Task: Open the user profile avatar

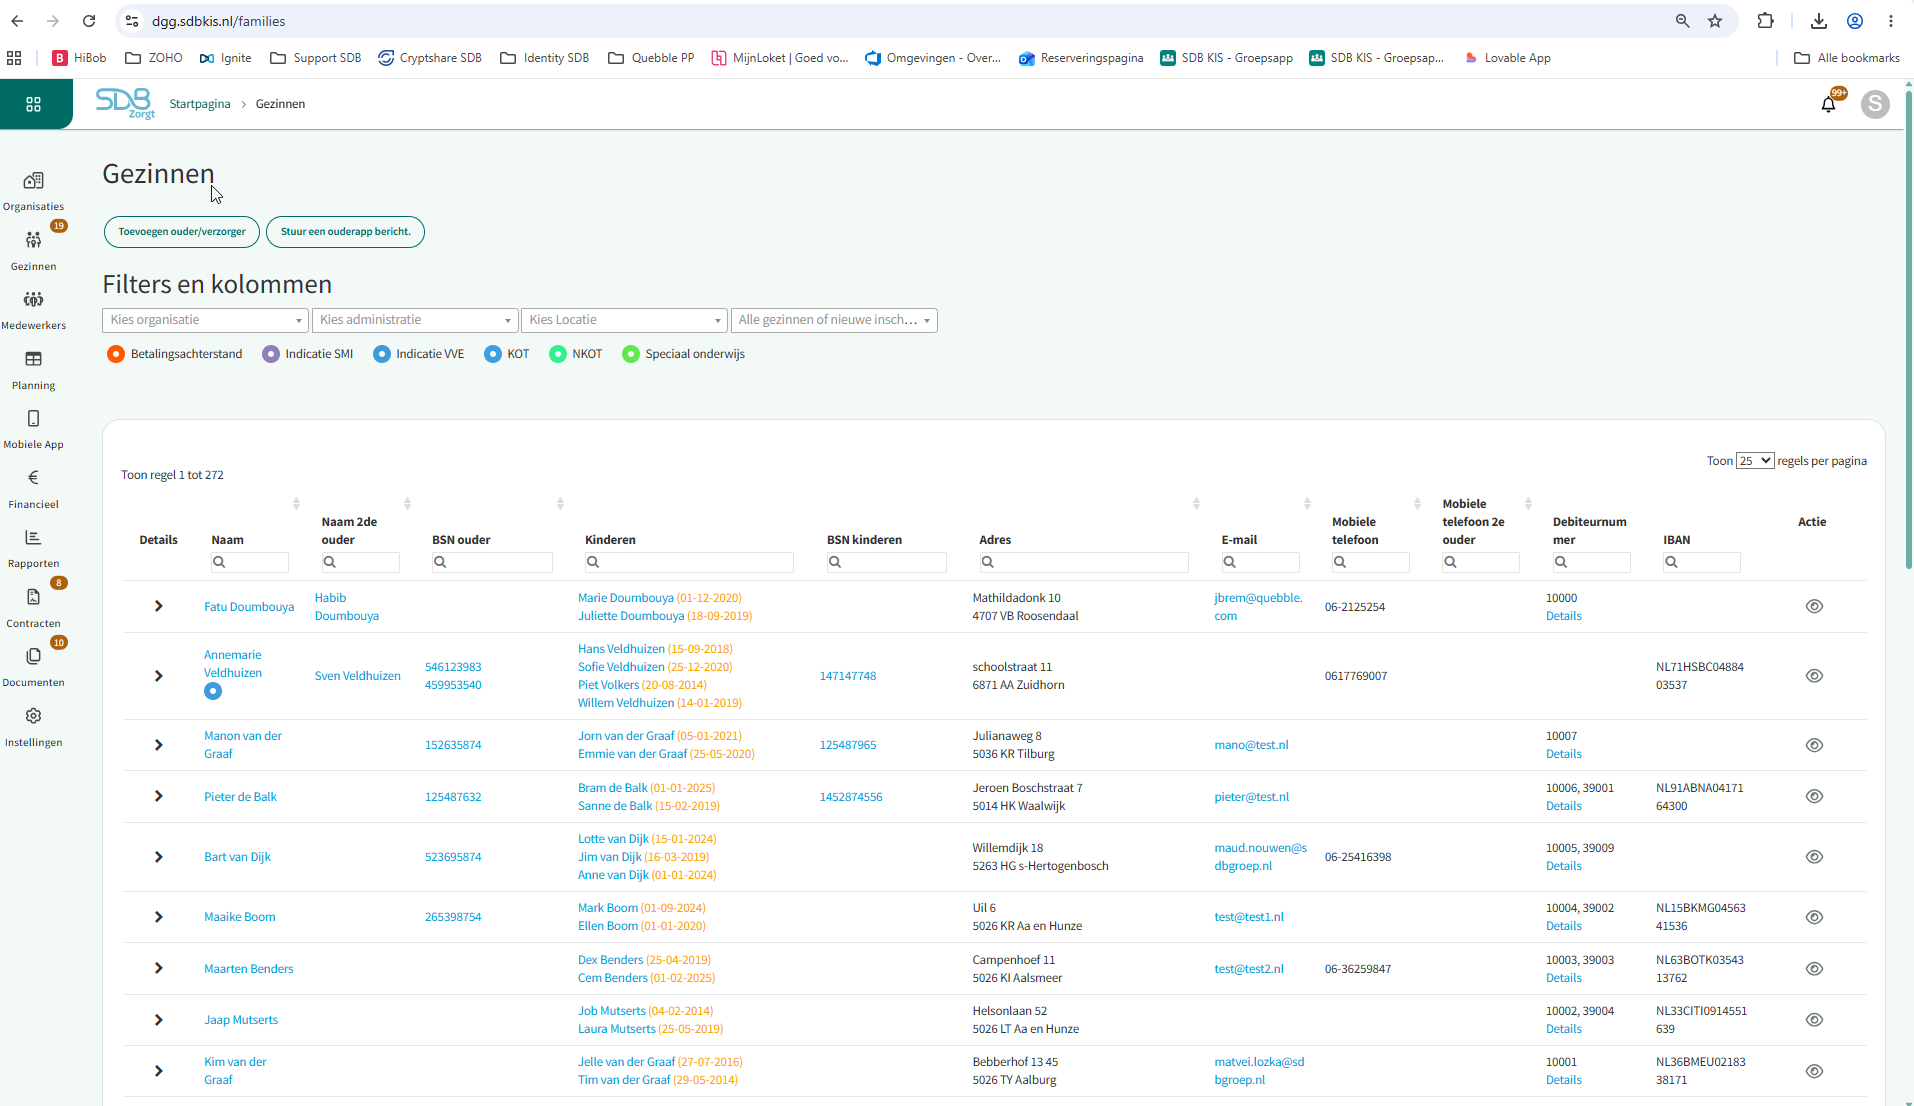Action: [1875, 103]
